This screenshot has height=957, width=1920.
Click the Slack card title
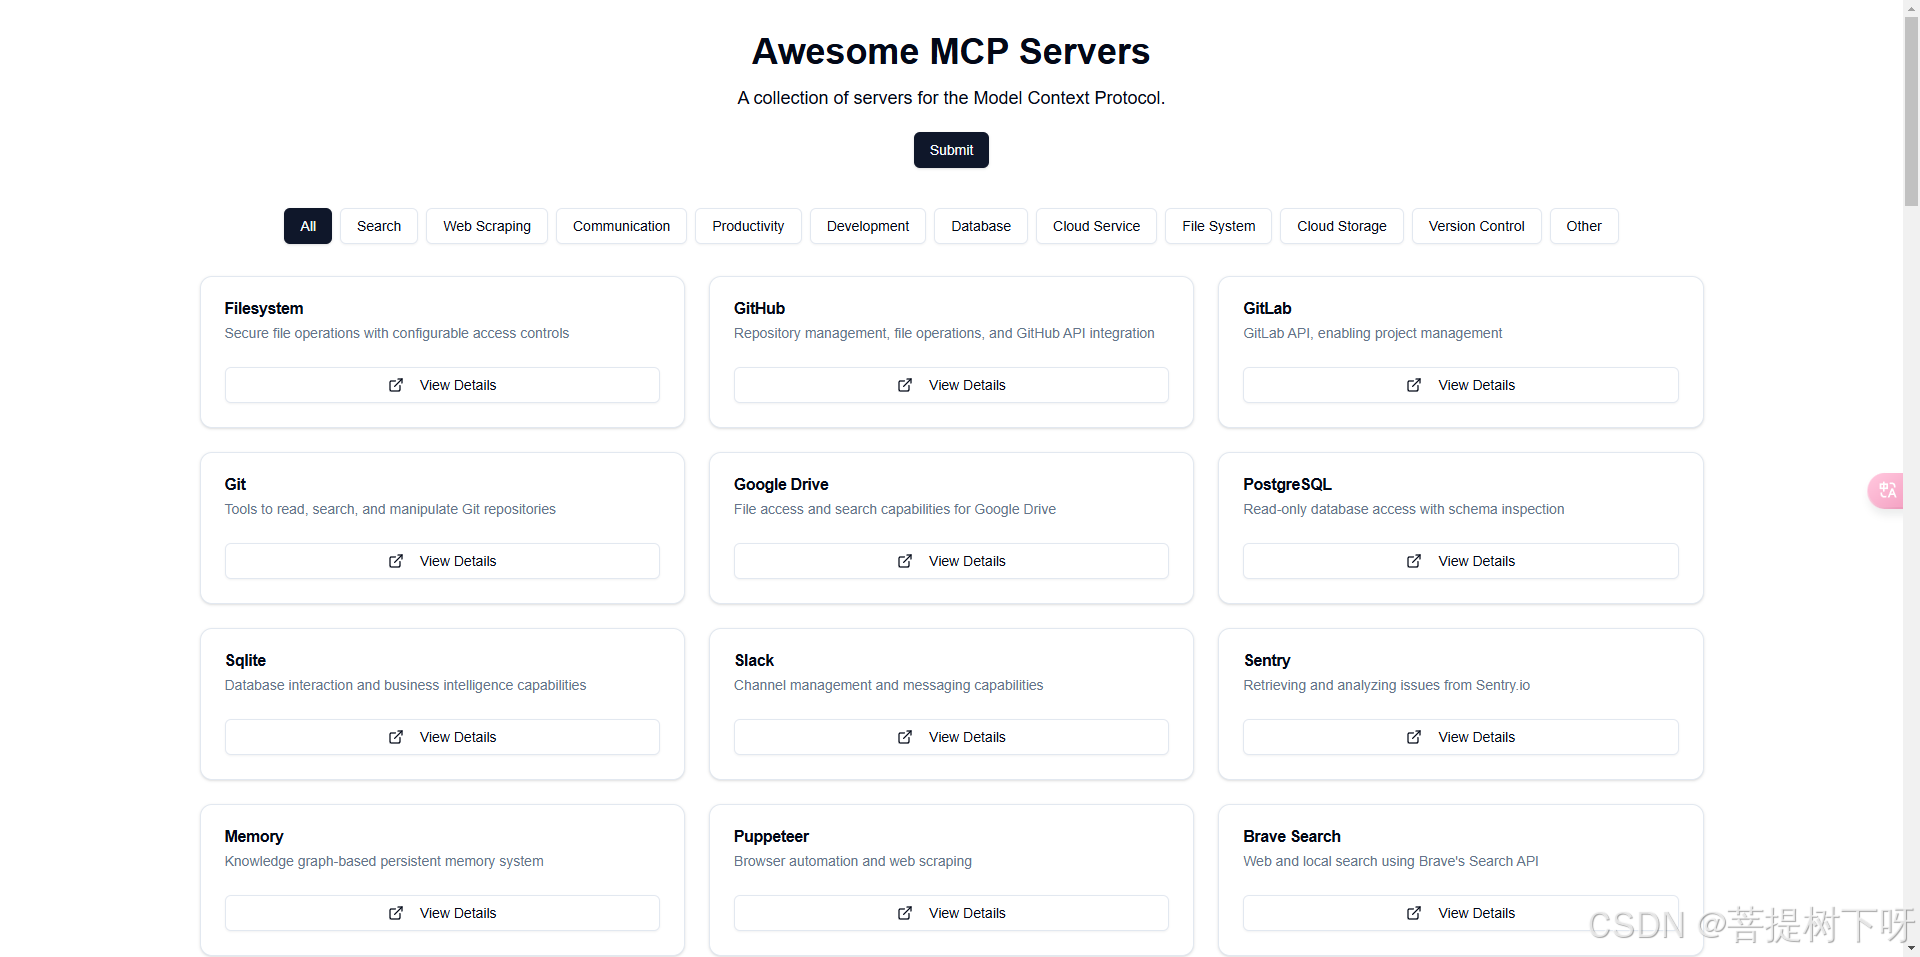754,660
